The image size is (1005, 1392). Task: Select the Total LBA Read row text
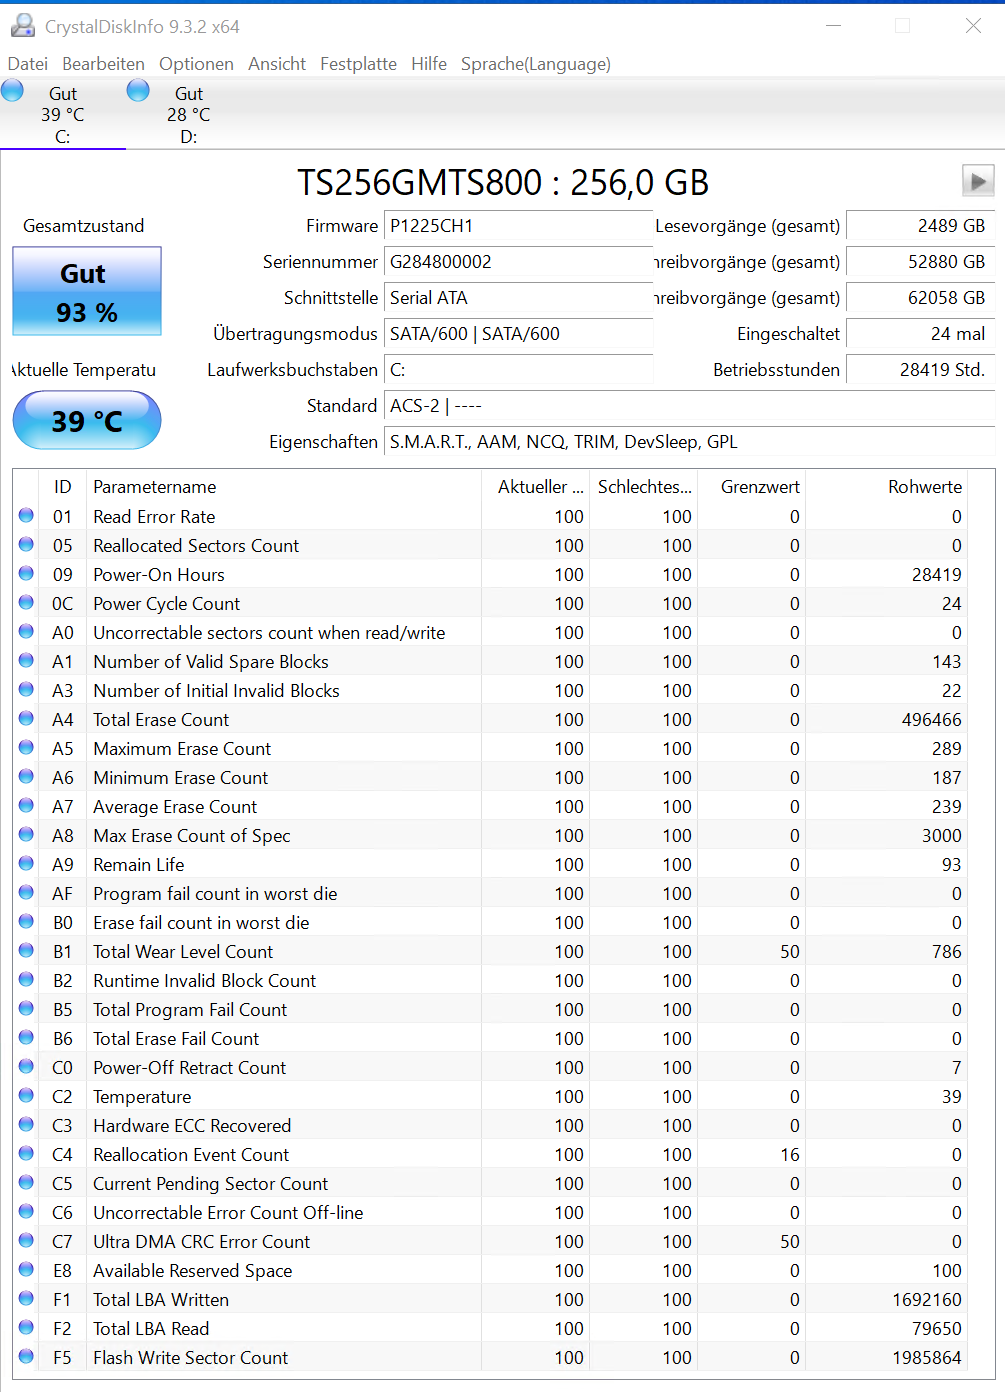[151, 1328]
